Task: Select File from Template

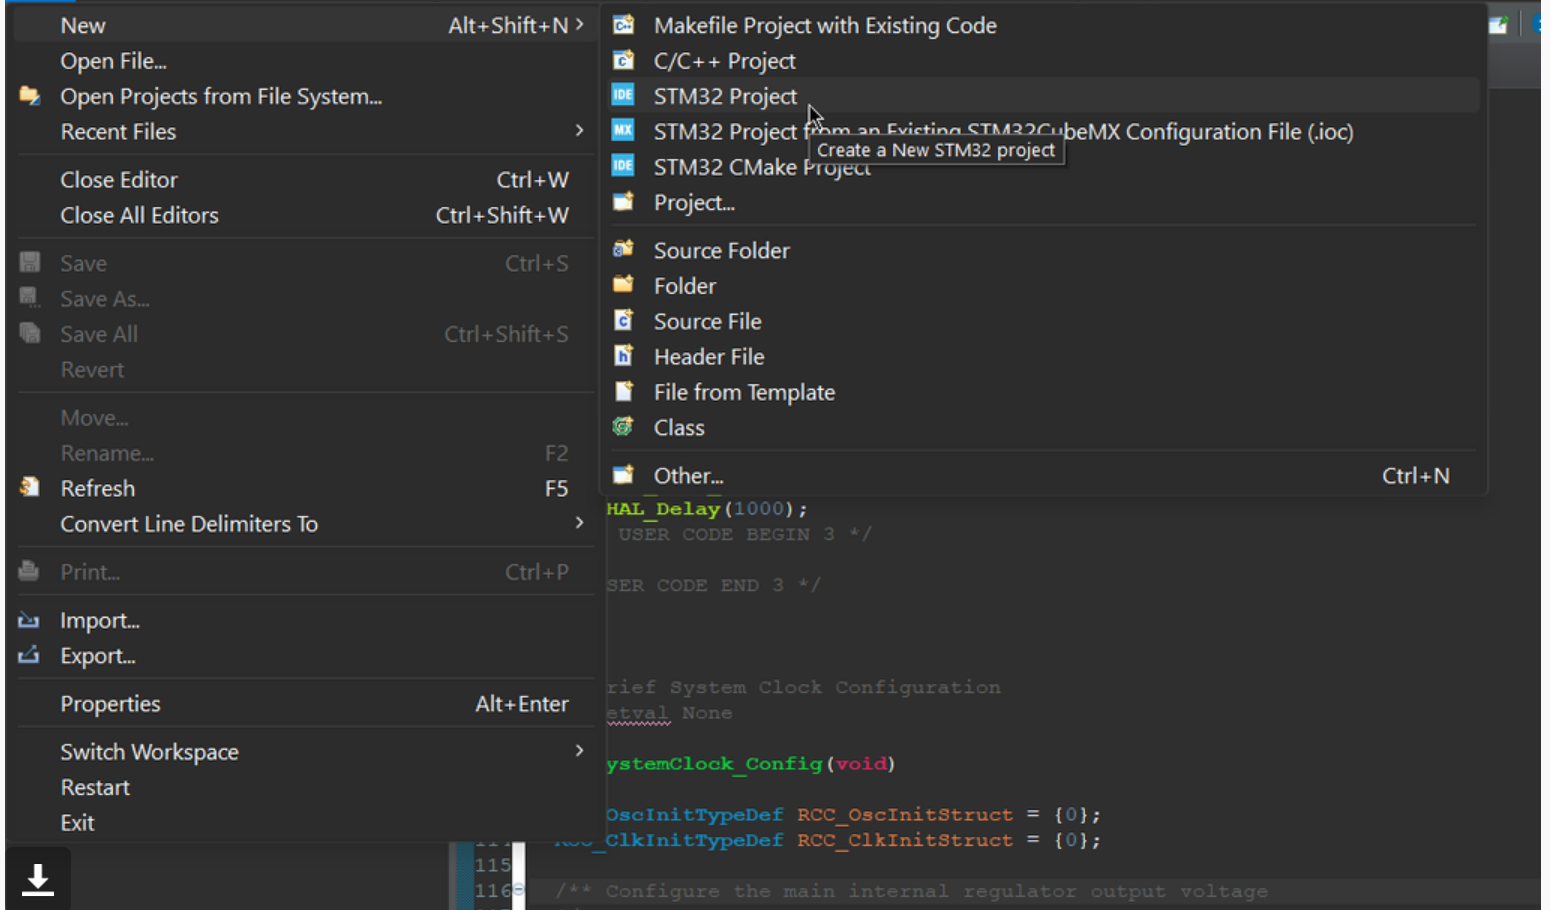Action: click(1043, 392)
